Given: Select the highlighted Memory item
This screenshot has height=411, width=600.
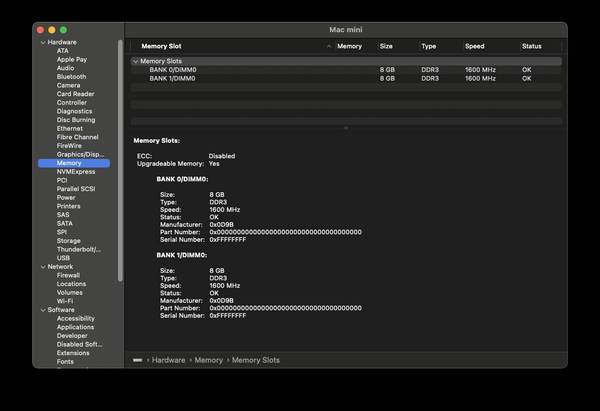Looking at the screenshot, I should [x=74, y=163].
